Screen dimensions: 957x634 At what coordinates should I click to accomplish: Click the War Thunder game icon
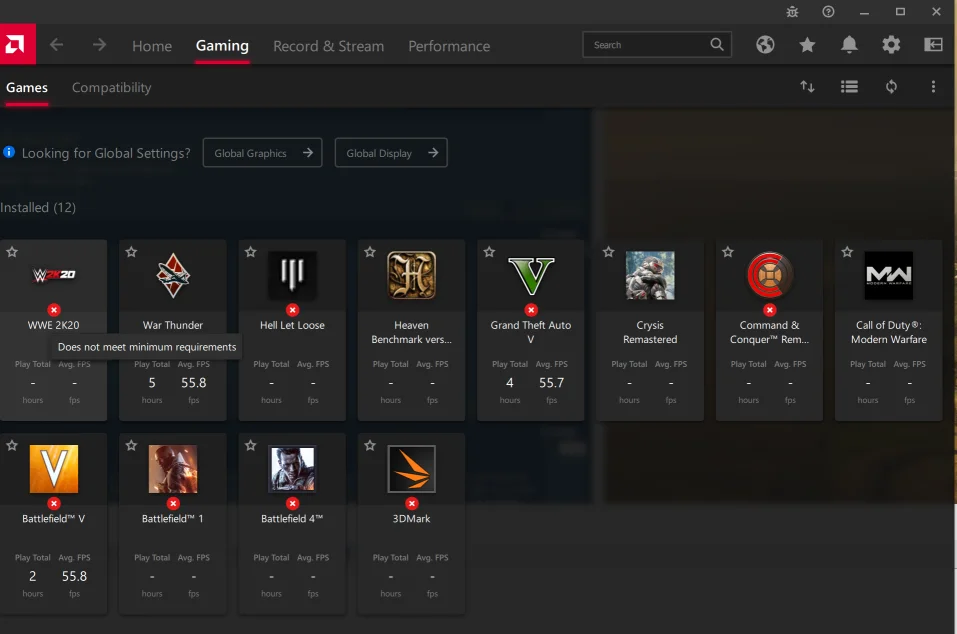(173, 275)
